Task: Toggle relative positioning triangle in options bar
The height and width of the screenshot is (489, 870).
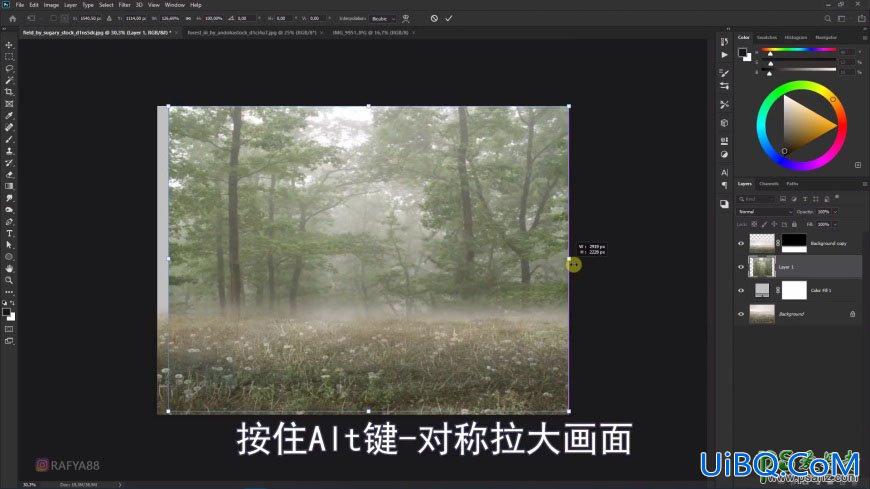Action: coord(109,18)
